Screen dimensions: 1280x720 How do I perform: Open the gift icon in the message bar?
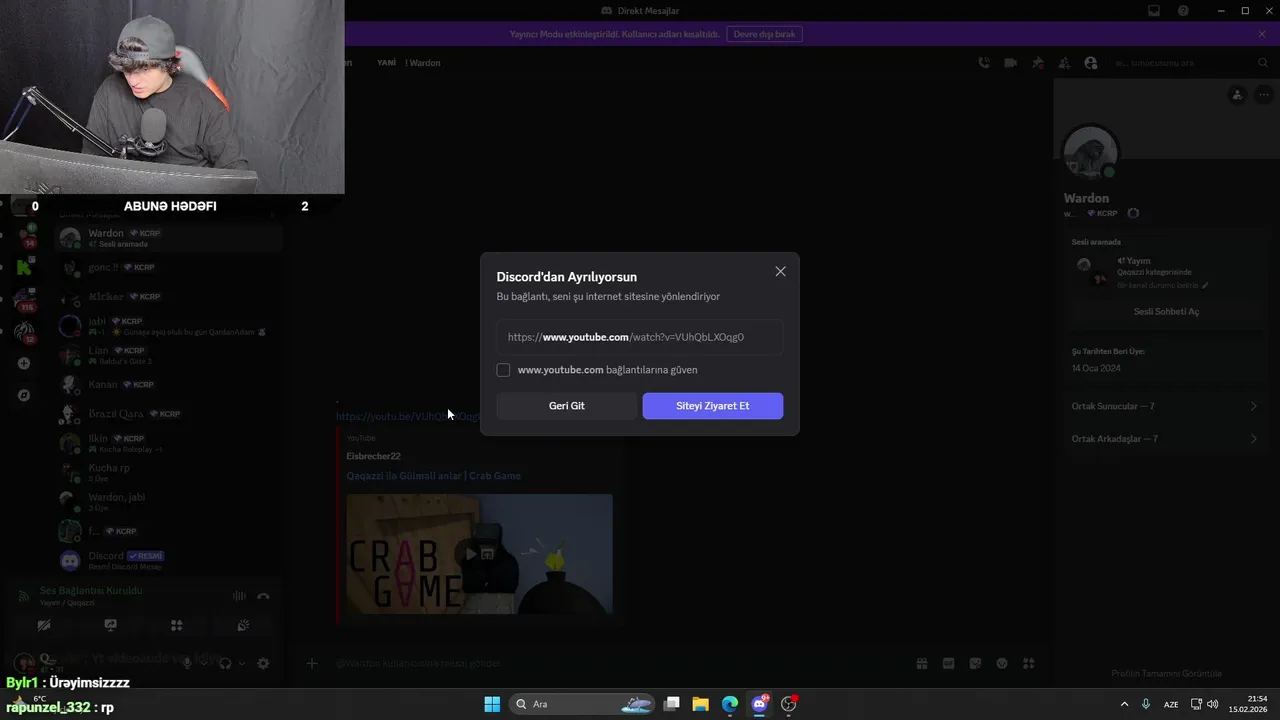point(921,663)
